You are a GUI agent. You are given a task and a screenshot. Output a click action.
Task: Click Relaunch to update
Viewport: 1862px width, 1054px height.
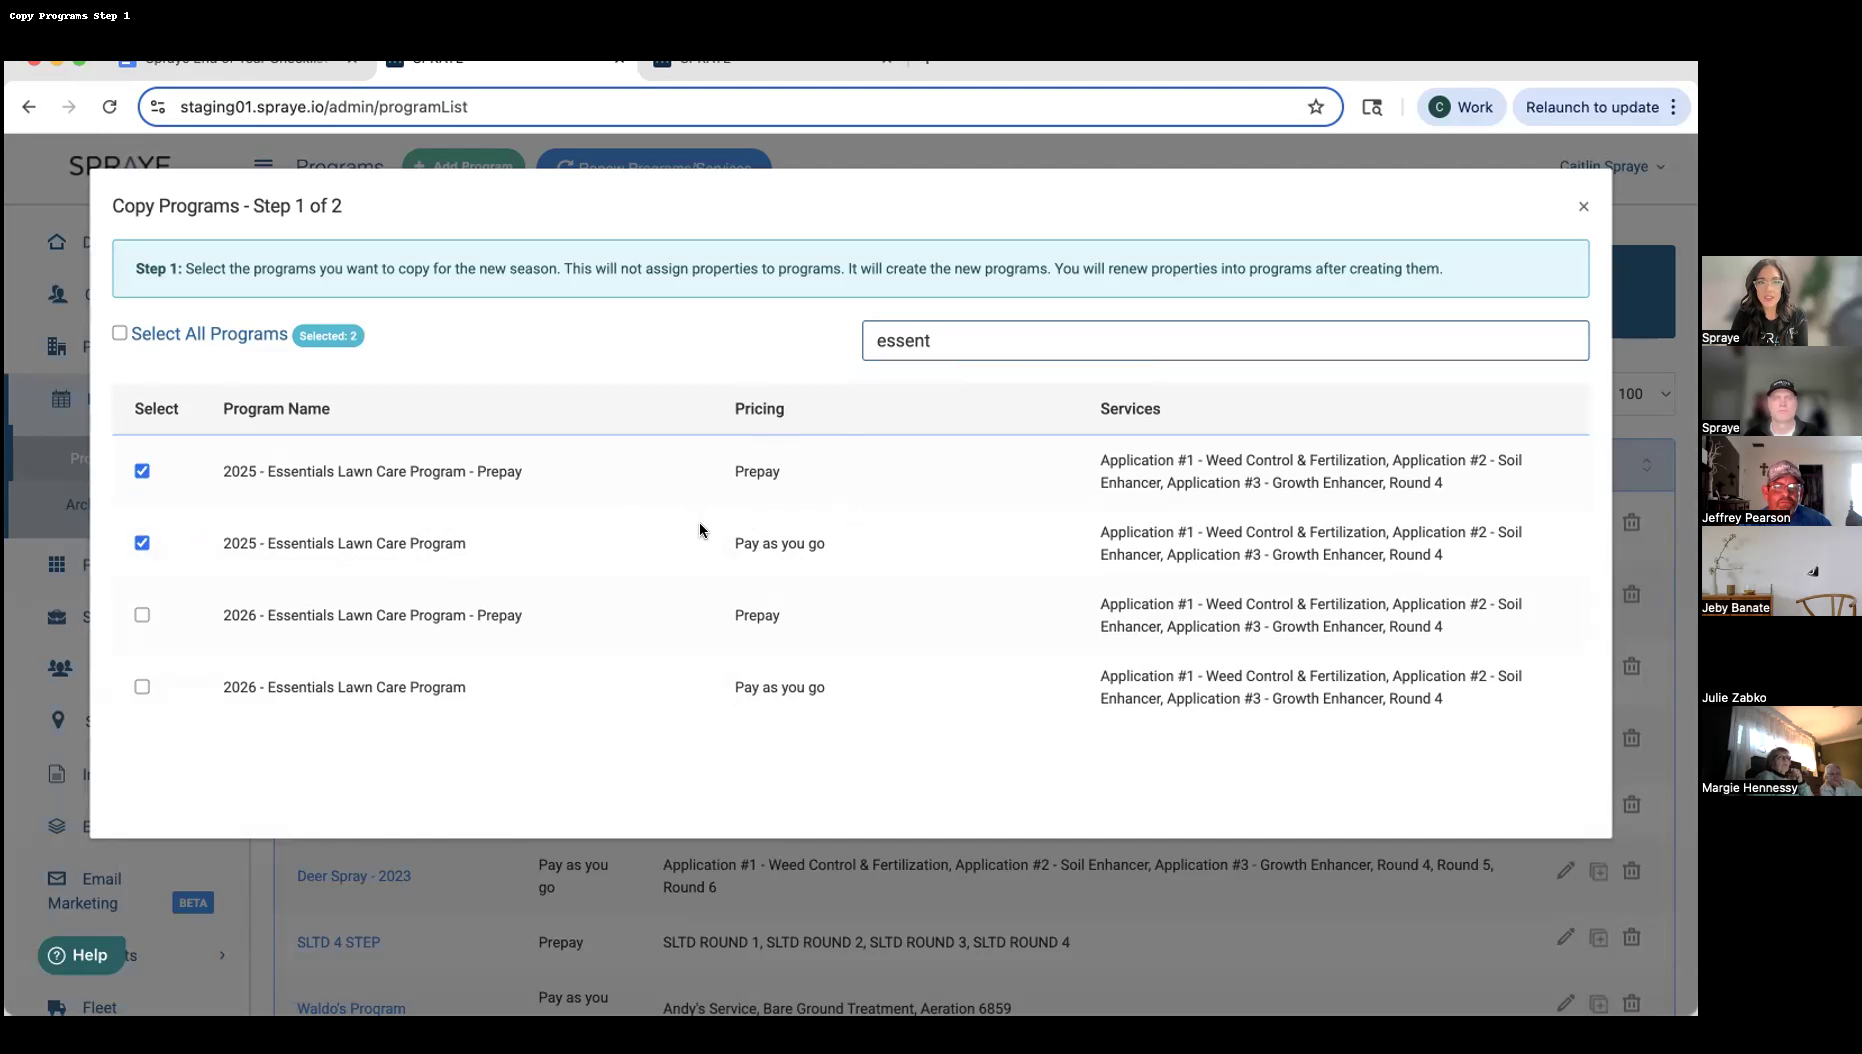pos(1592,107)
